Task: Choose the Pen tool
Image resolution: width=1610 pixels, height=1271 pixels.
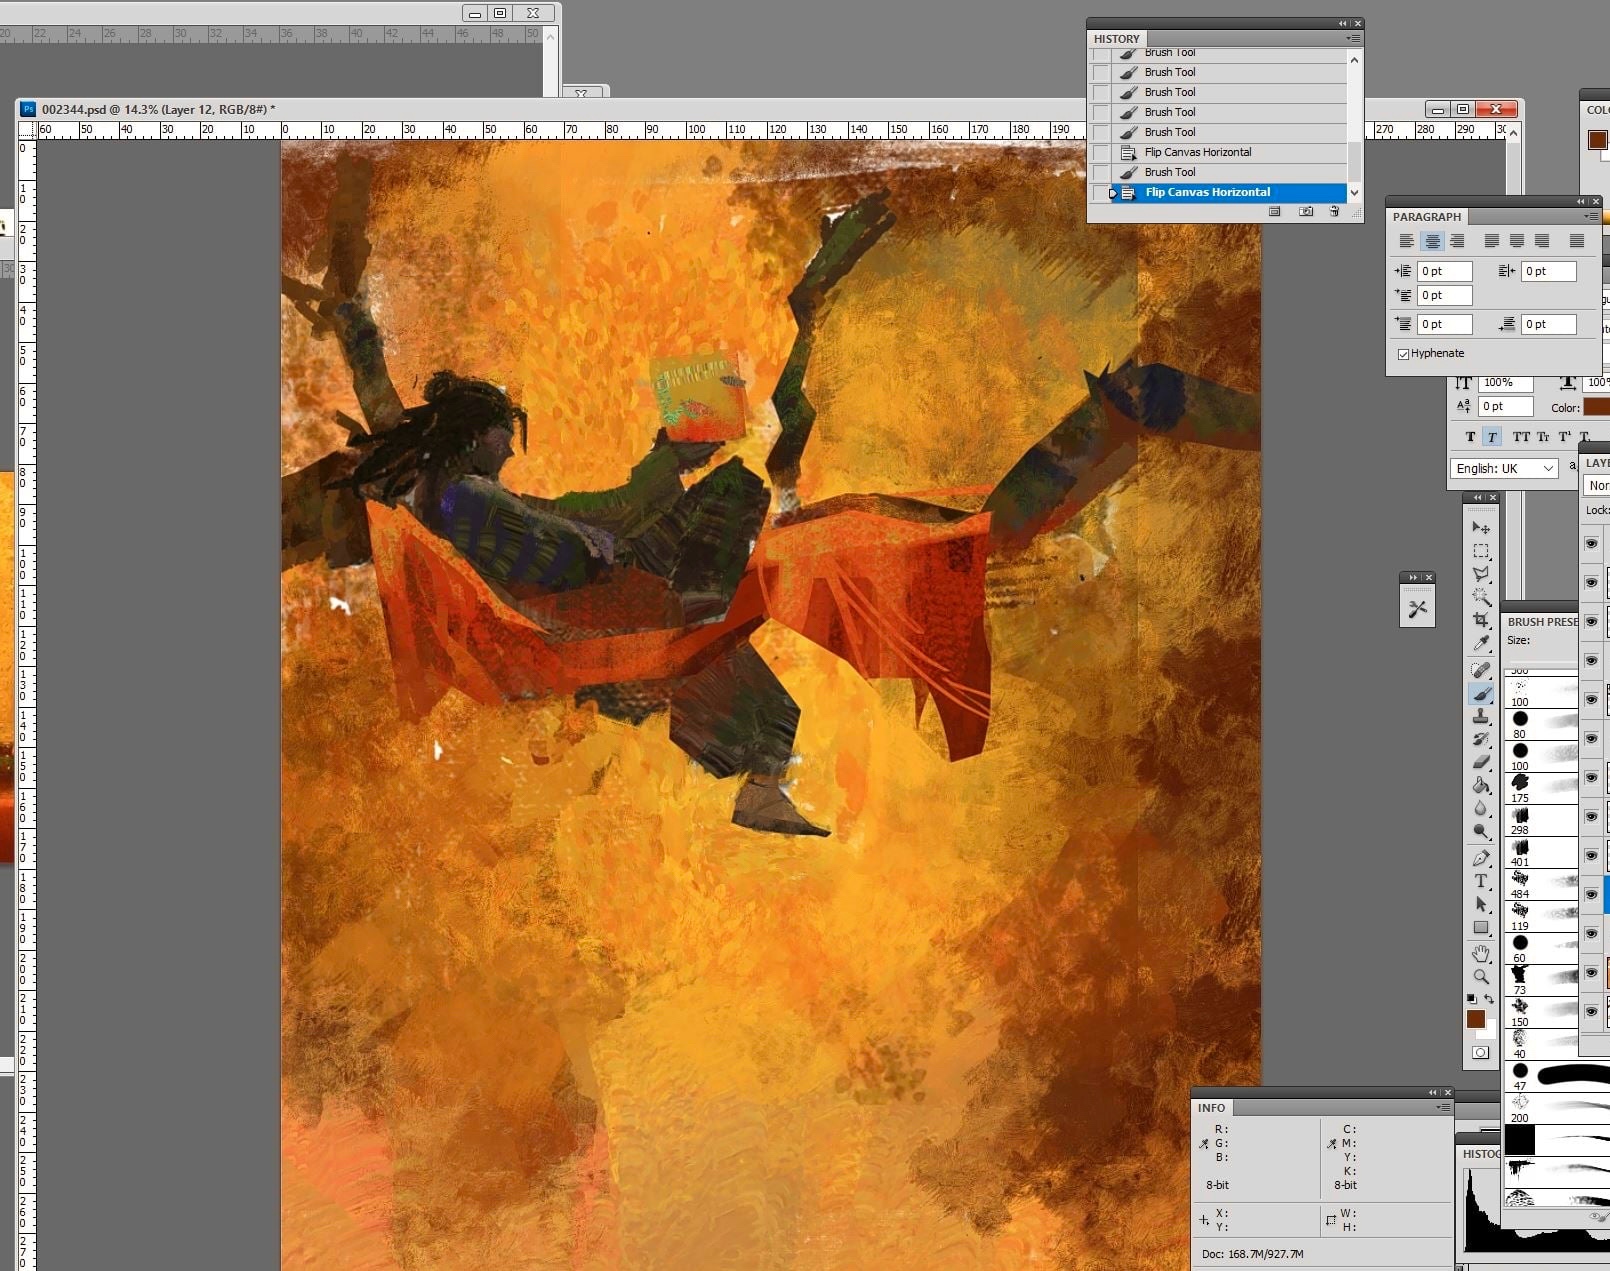Action: tap(1481, 858)
